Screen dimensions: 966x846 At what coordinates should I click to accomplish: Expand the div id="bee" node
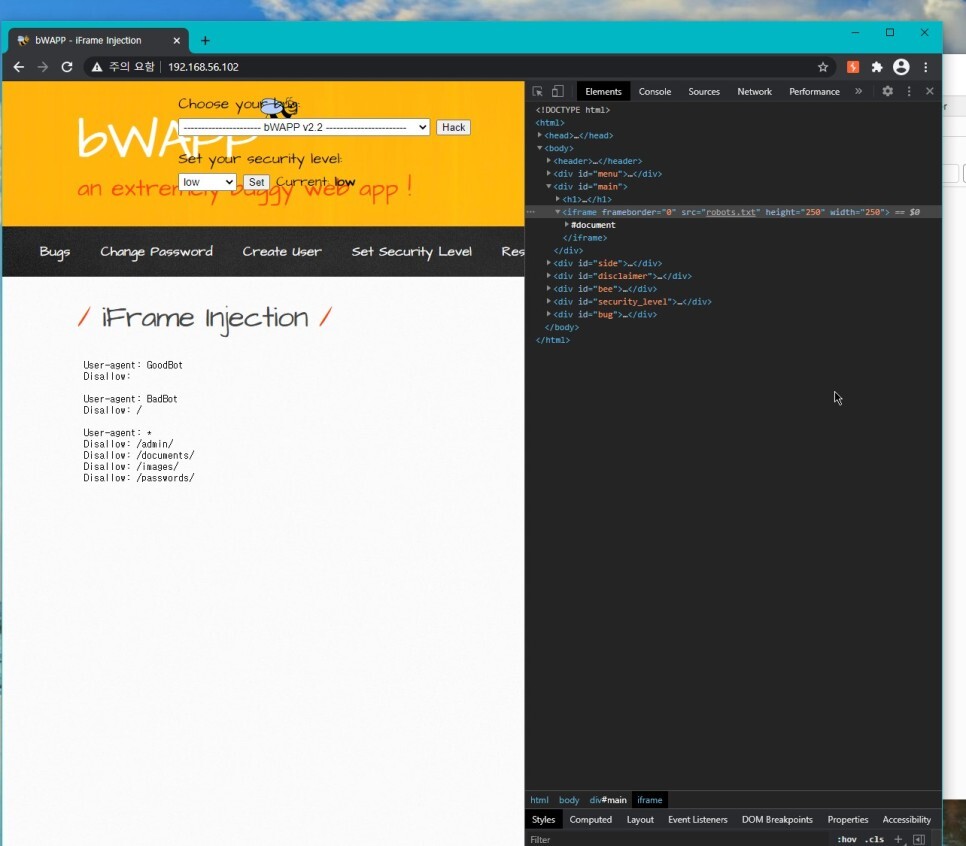(x=549, y=288)
